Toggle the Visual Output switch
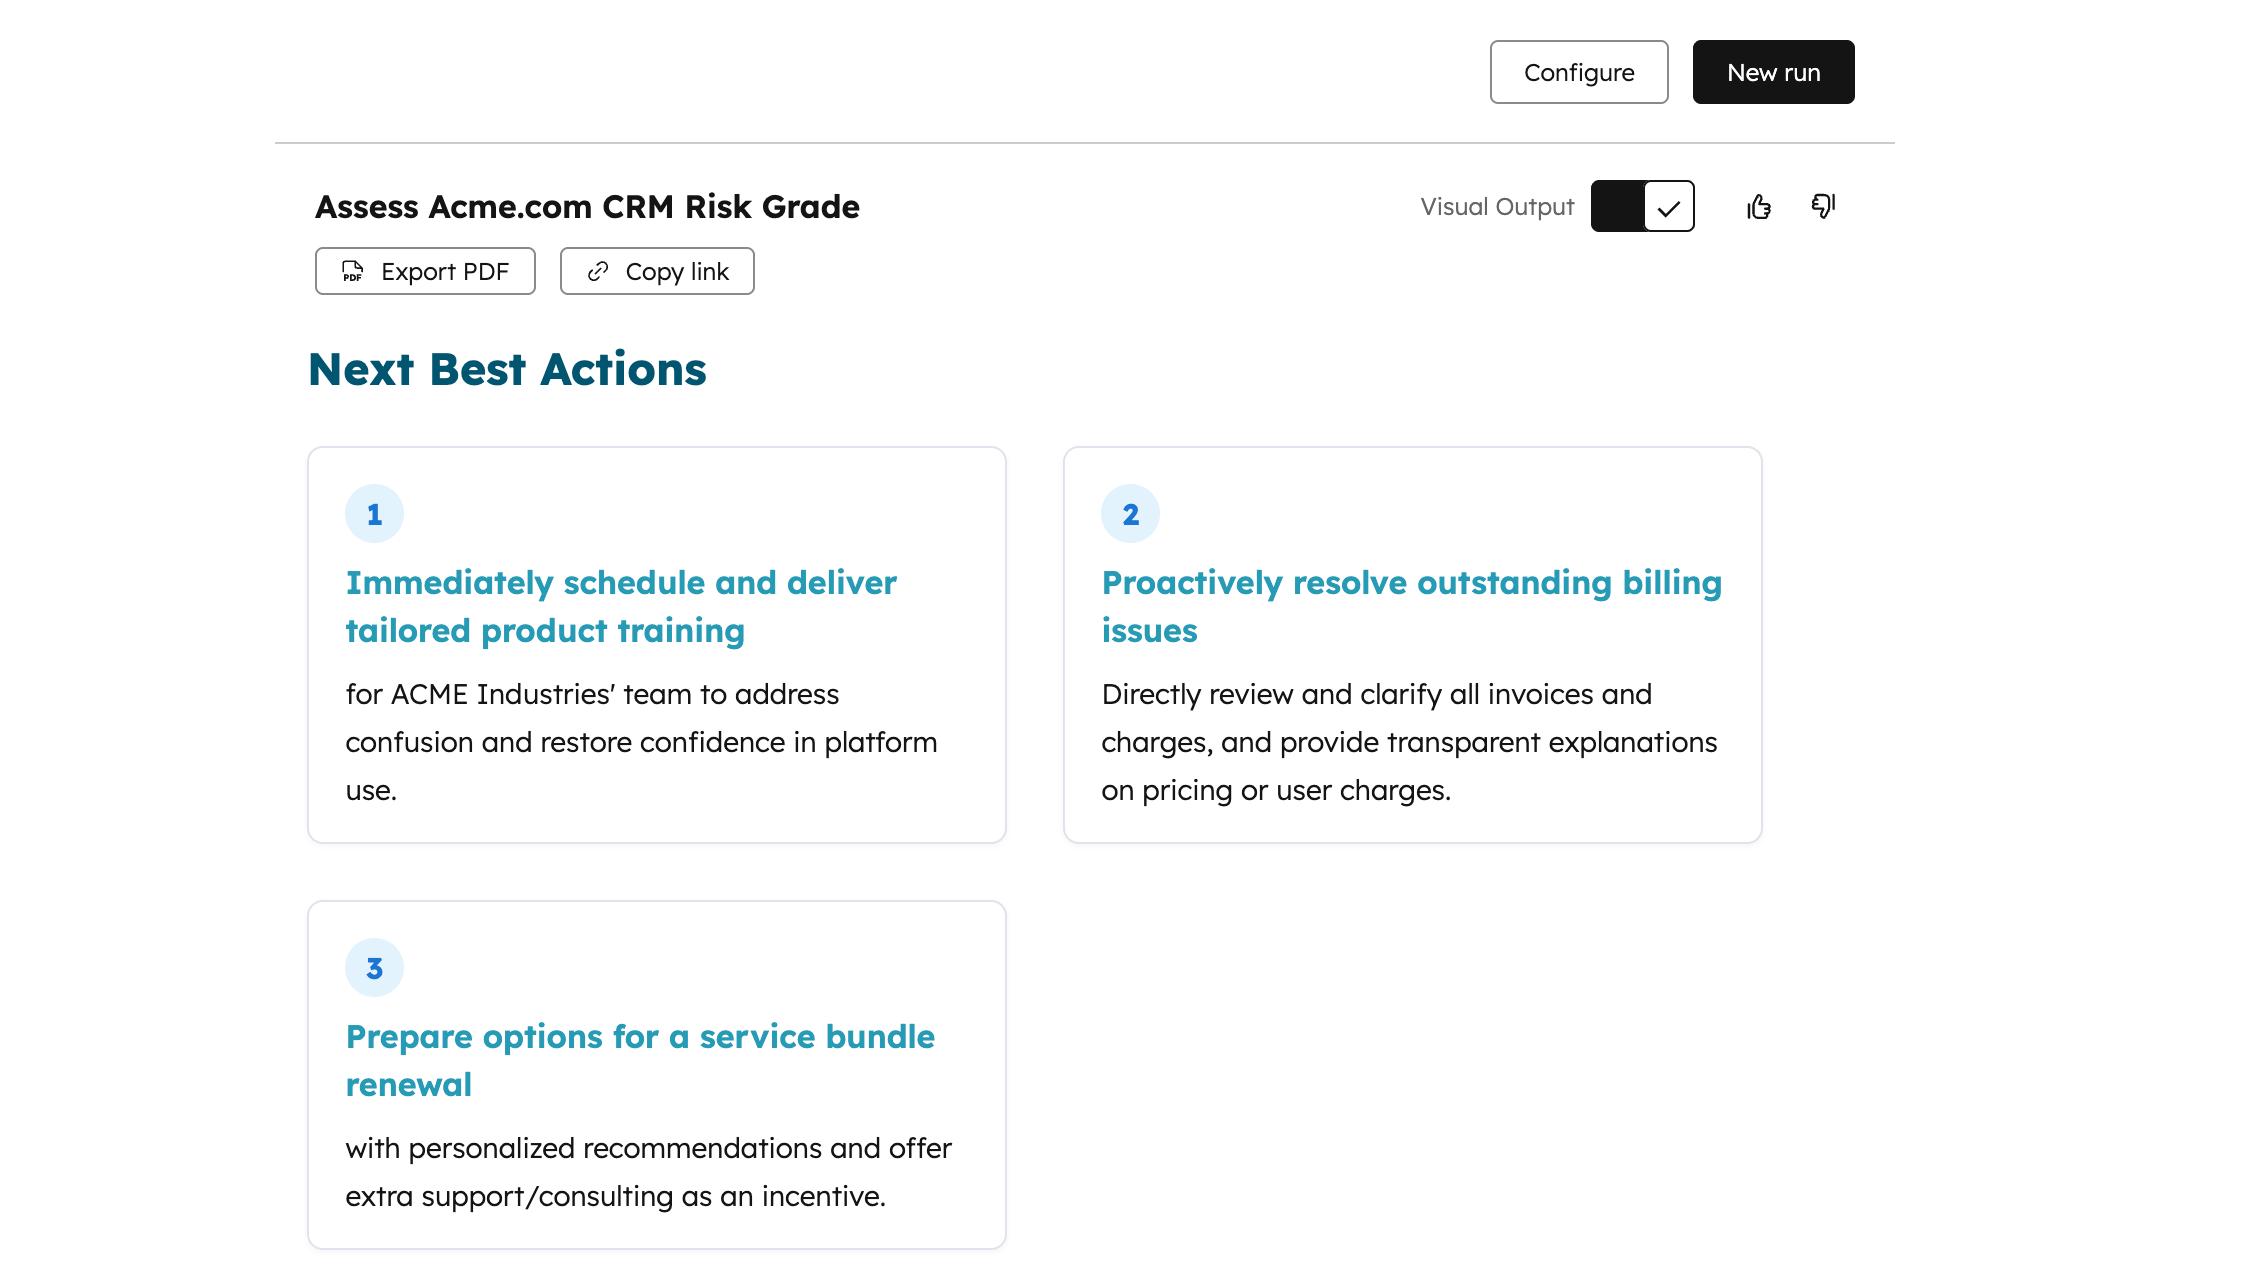 (1642, 206)
